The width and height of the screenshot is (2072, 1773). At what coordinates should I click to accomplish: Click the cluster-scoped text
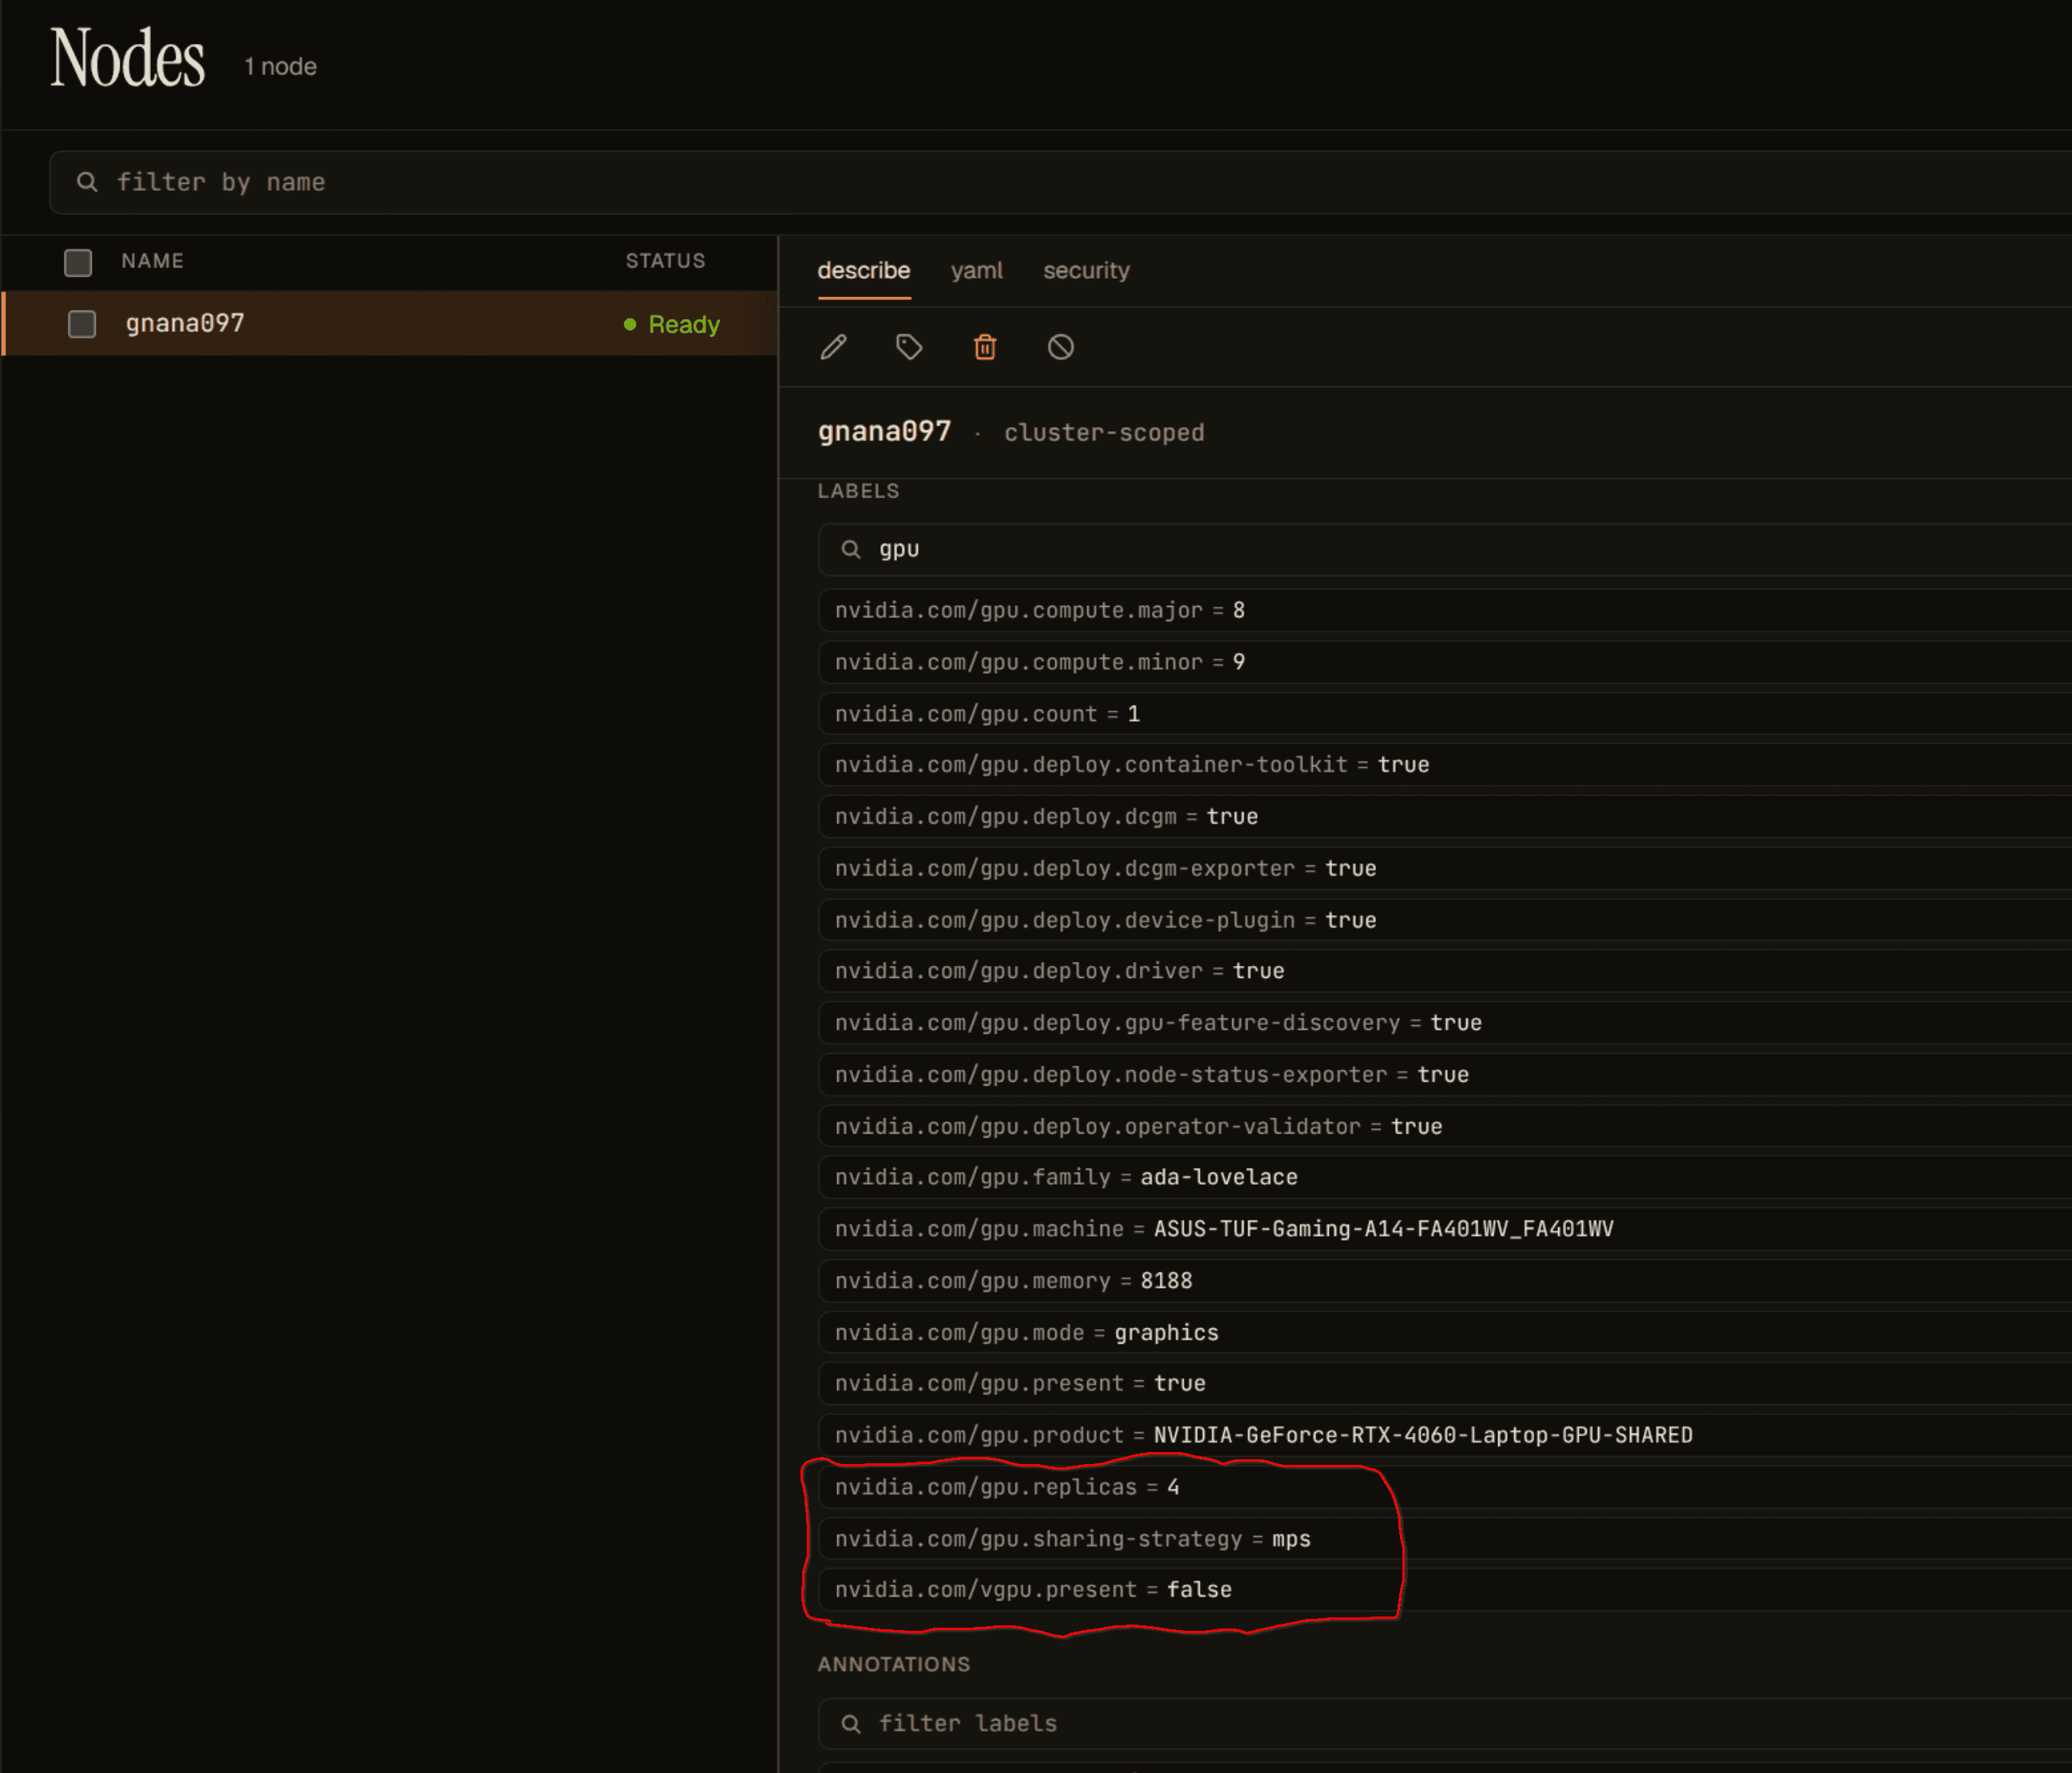point(1104,432)
